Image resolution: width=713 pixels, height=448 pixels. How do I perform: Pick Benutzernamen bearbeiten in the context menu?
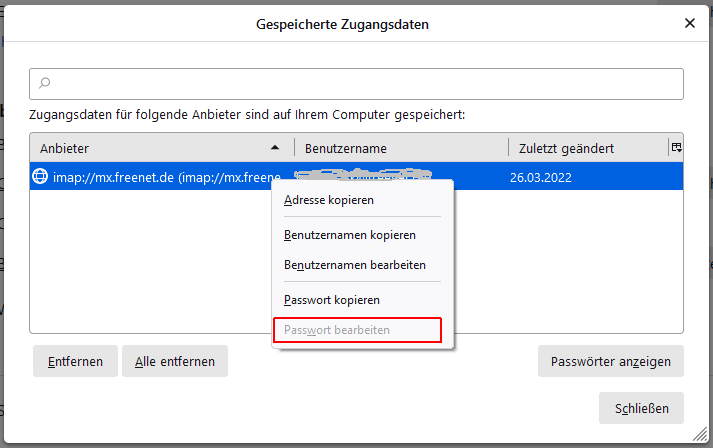355,265
